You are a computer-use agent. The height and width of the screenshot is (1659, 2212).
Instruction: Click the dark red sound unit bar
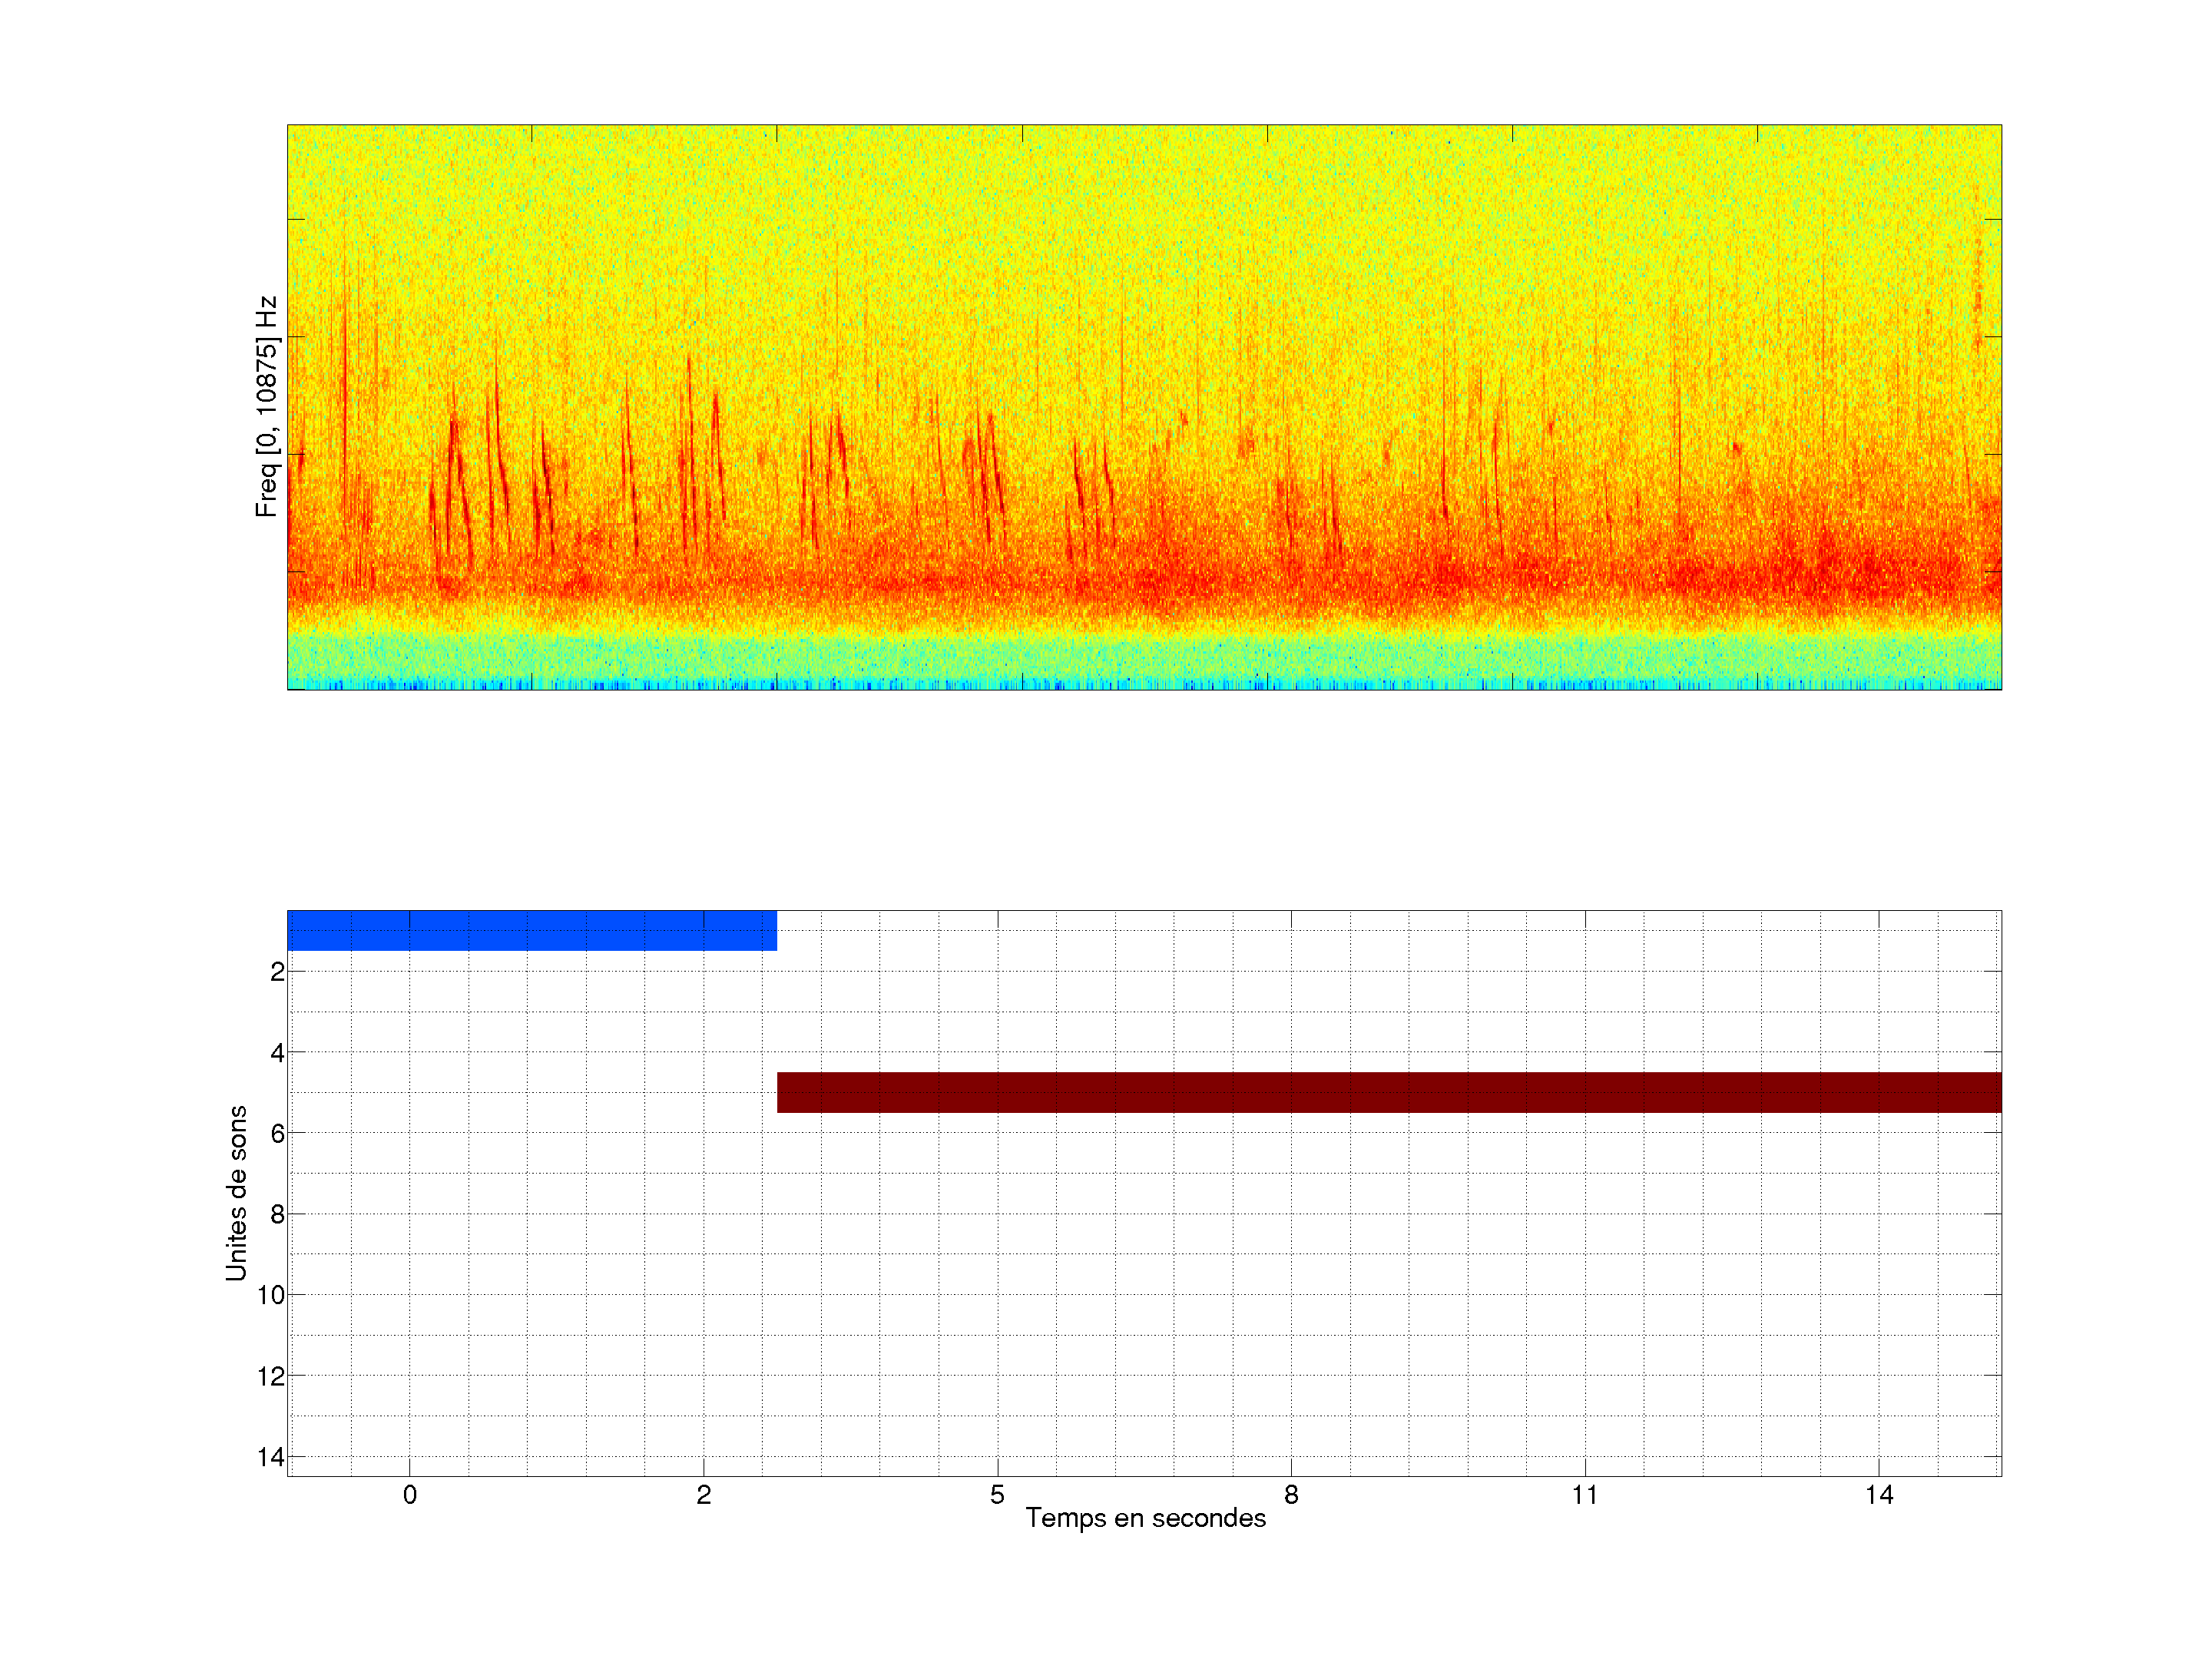(1388, 1092)
